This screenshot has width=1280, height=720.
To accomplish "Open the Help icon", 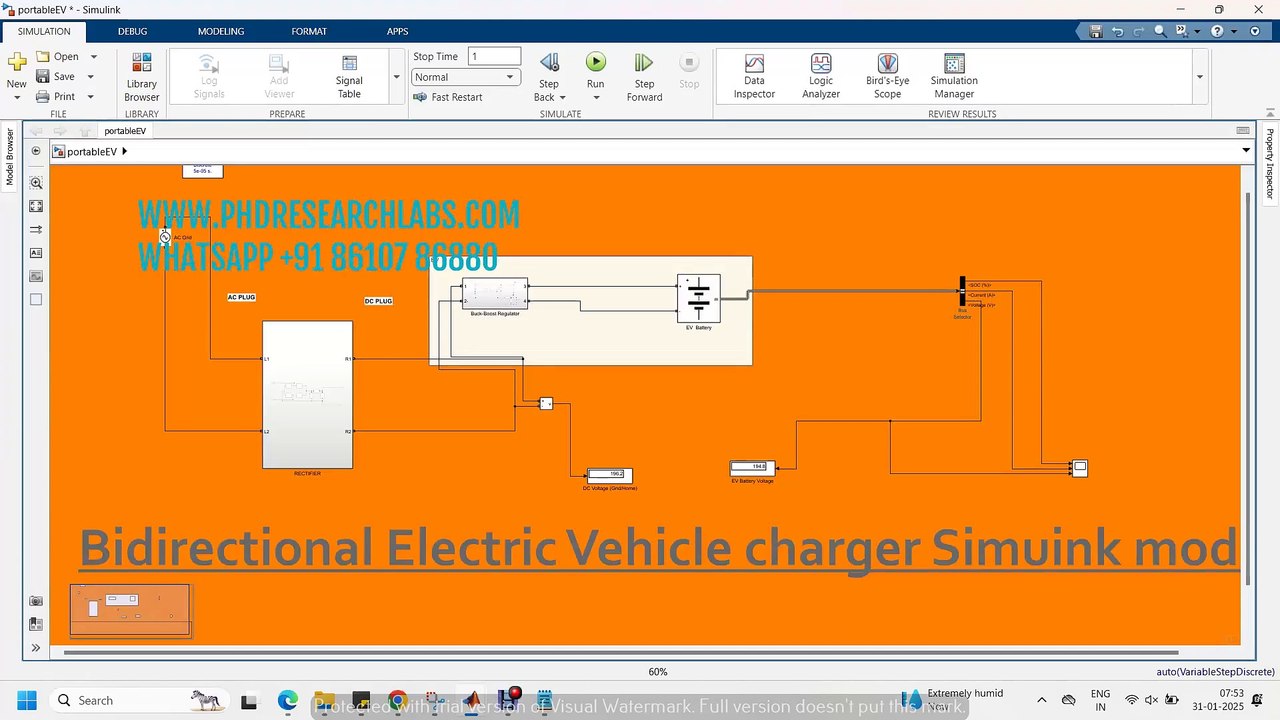I will pyautogui.click(x=1217, y=31).
